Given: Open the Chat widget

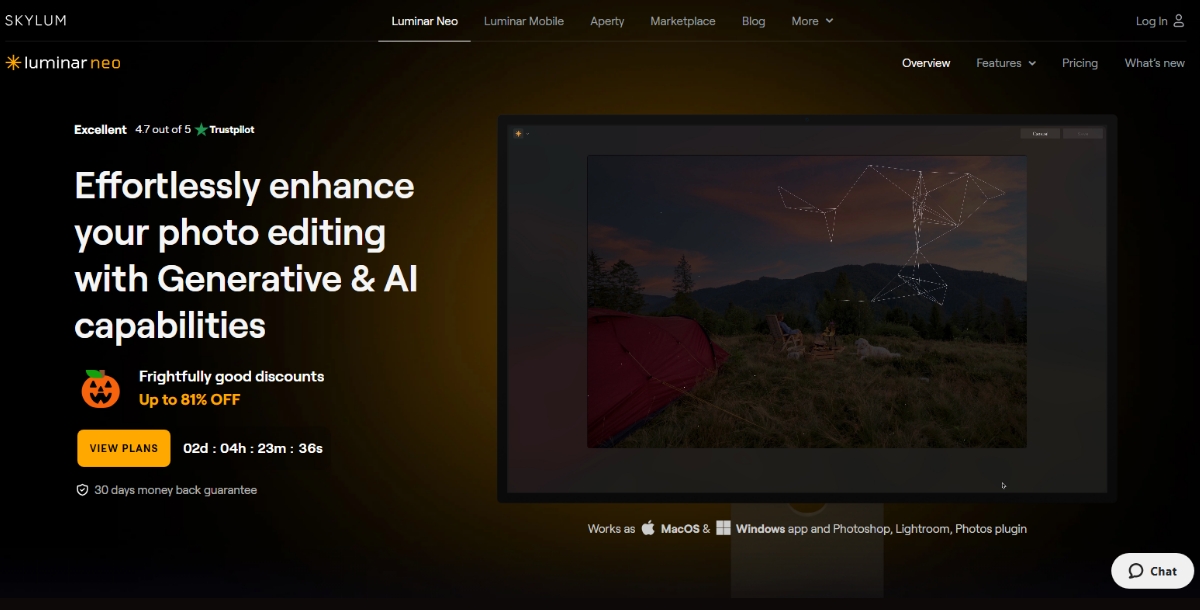Looking at the screenshot, I should click(x=1153, y=571).
